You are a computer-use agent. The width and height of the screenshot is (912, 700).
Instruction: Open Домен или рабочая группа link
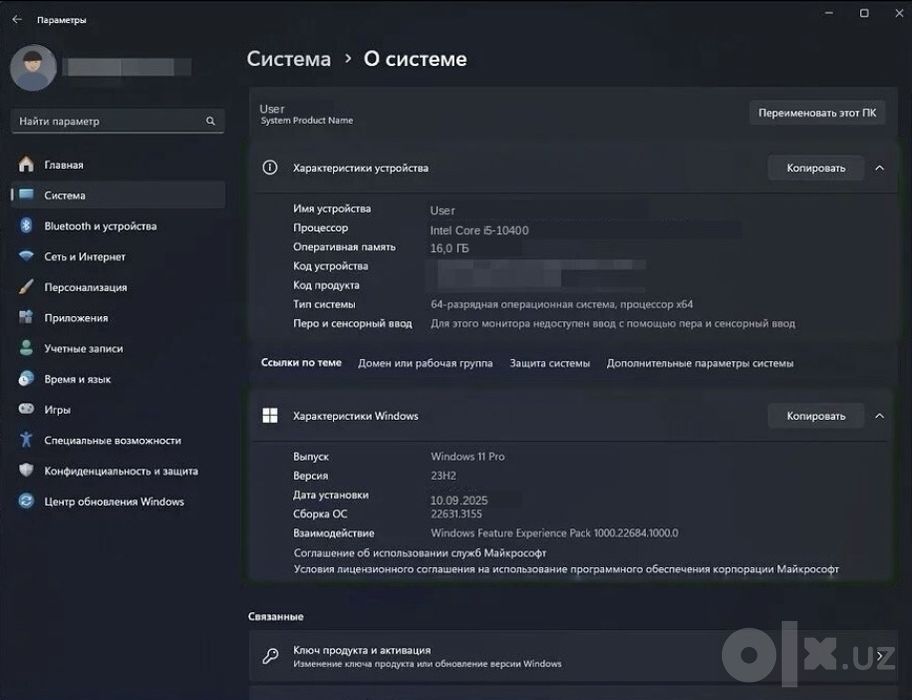coord(425,363)
